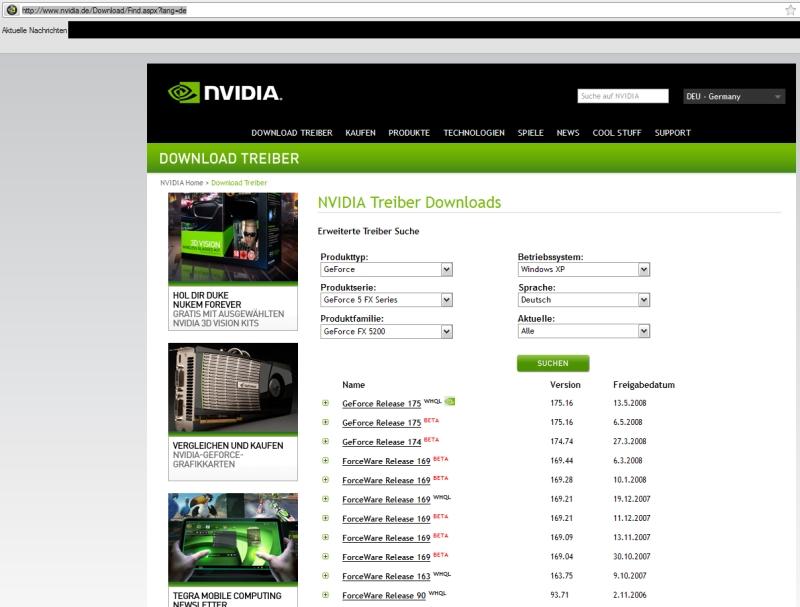Open the Produktfamilie dropdown showing GeForce FX 5200
This screenshot has width=800, height=607.
coord(446,331)
